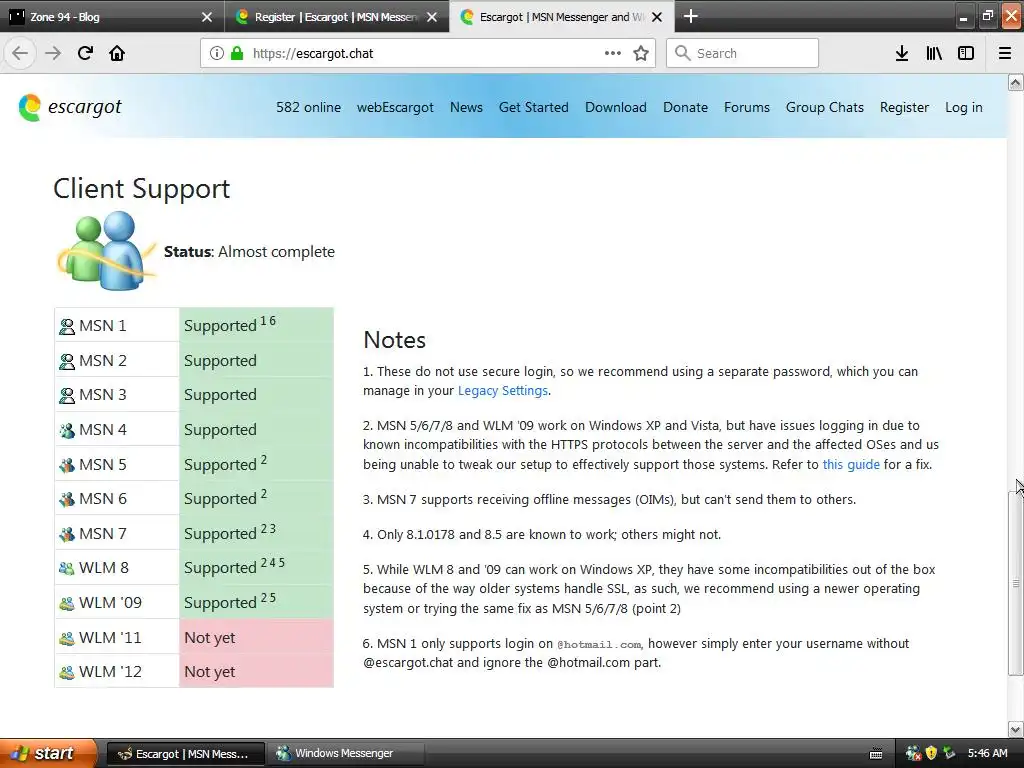The height and width of the screenshot is (768, 1024).
Task: Open Windows Messenger from the taskbar
Action: 346,754
